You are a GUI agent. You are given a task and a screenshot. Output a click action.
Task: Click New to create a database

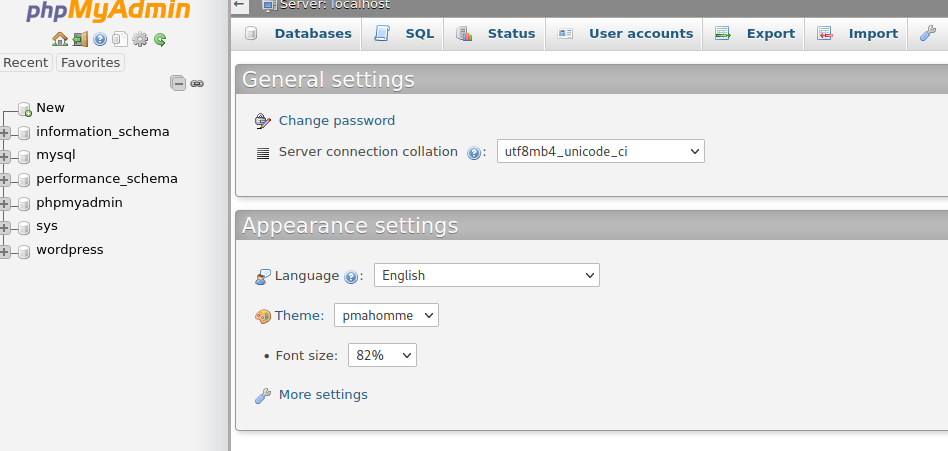[50, 107]
